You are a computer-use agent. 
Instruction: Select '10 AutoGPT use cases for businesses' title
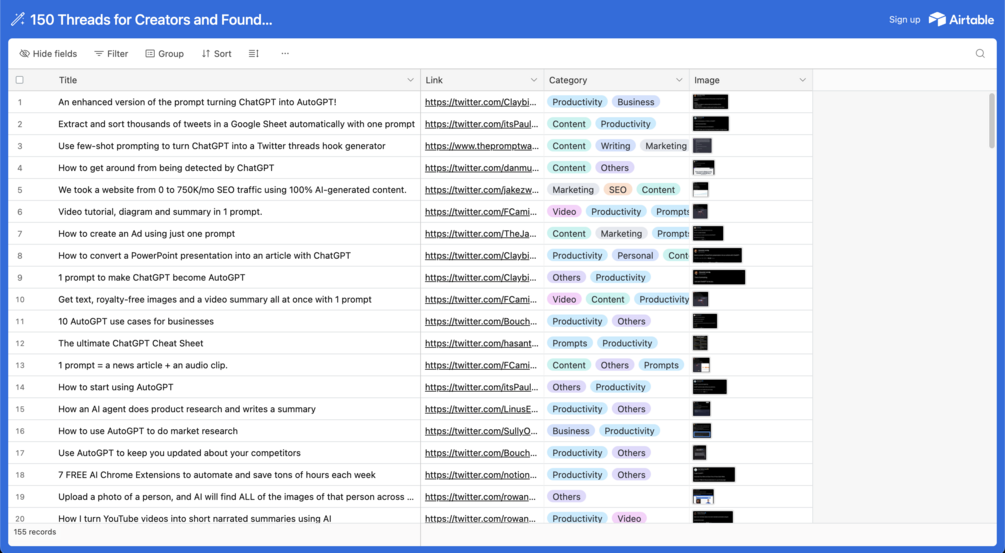point(136,322)
